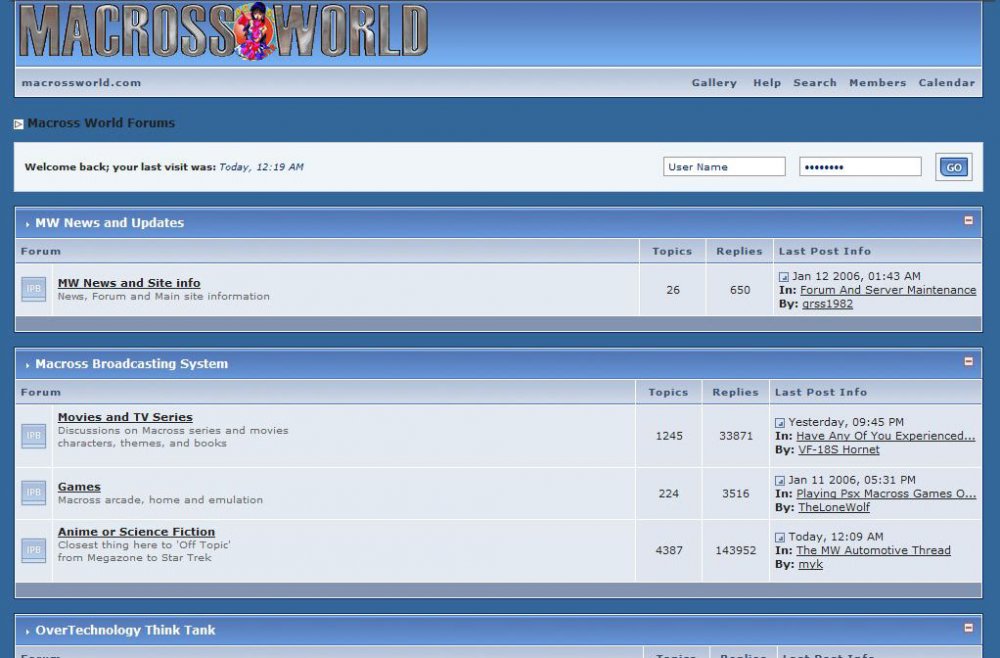This screenshot has height=658, width=1000.
Task: Open Forum And Server Maintenance topic
Action: 888,290
